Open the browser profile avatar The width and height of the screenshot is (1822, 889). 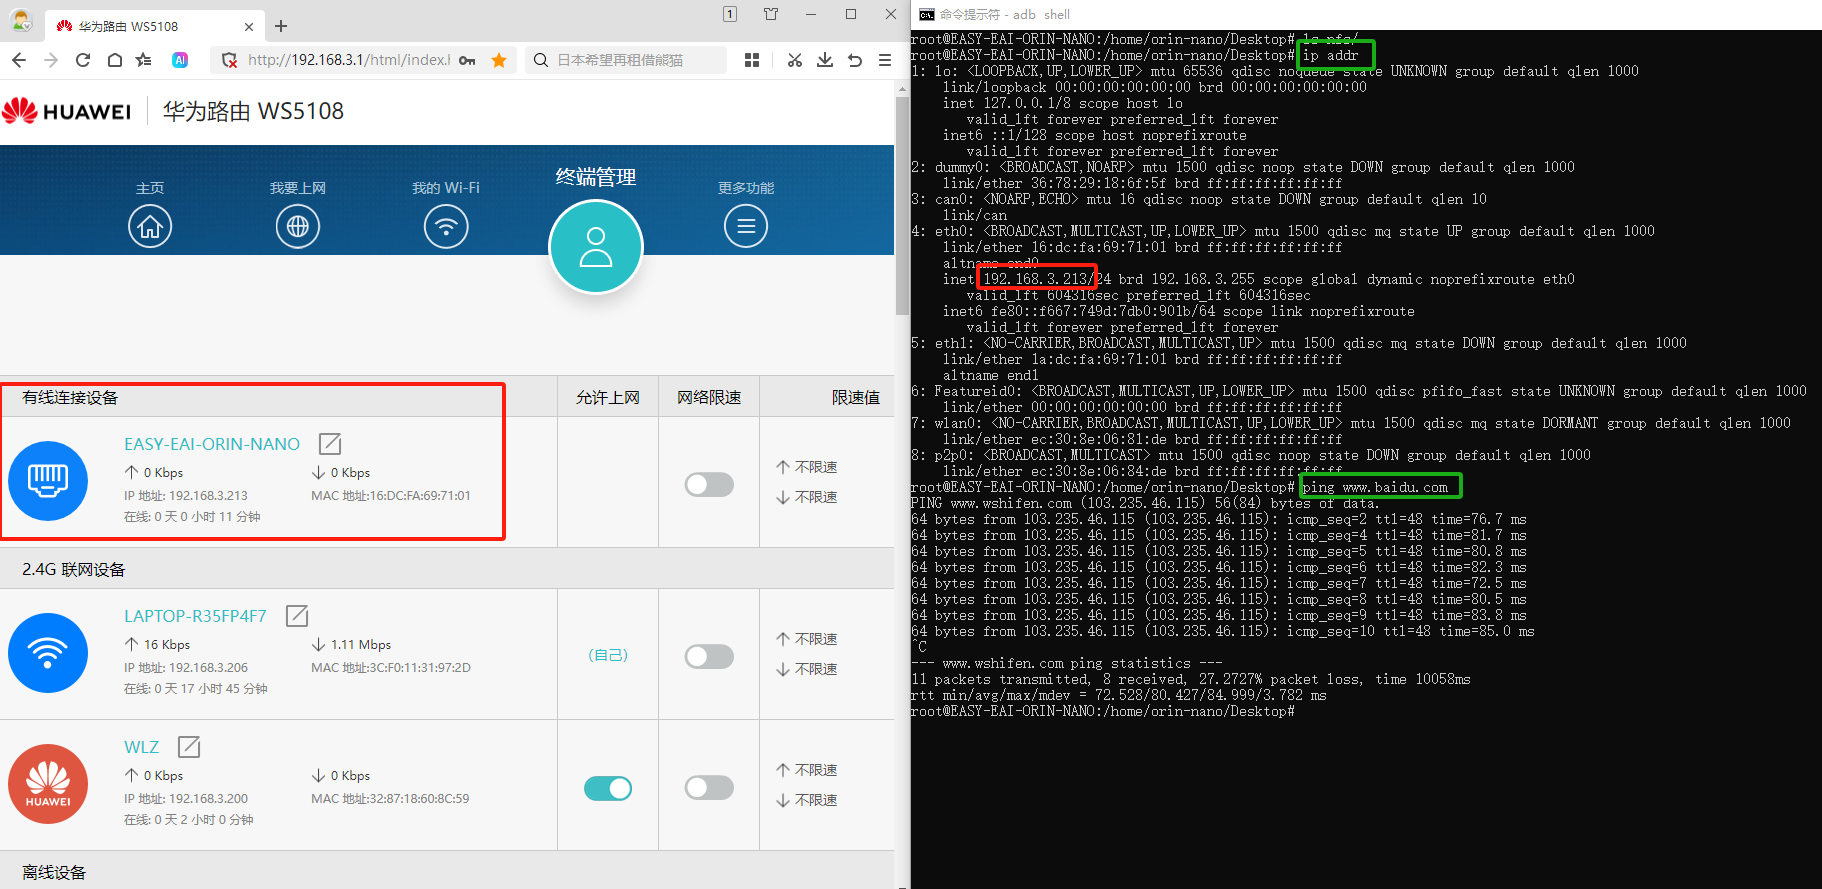pos(21,21)
